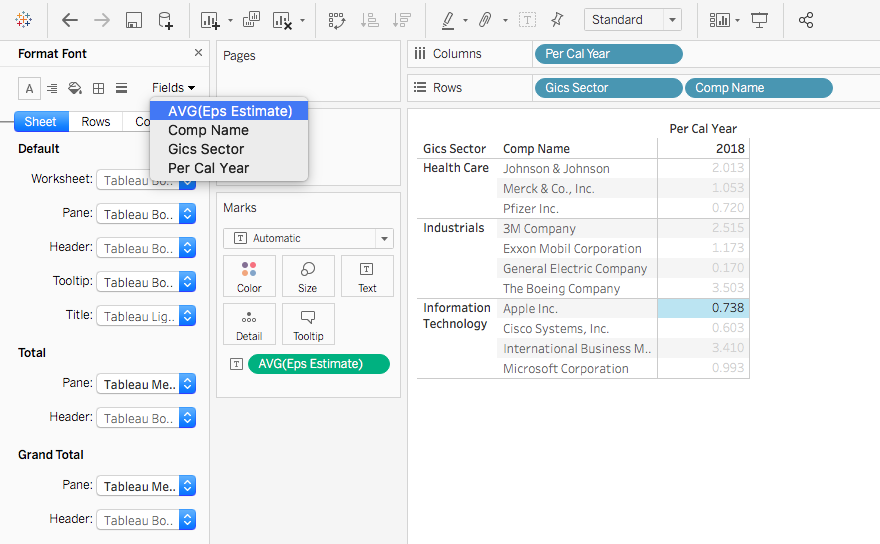Close the Format Font pane
This screenshot has width=880, height=544.
(198, 53)
